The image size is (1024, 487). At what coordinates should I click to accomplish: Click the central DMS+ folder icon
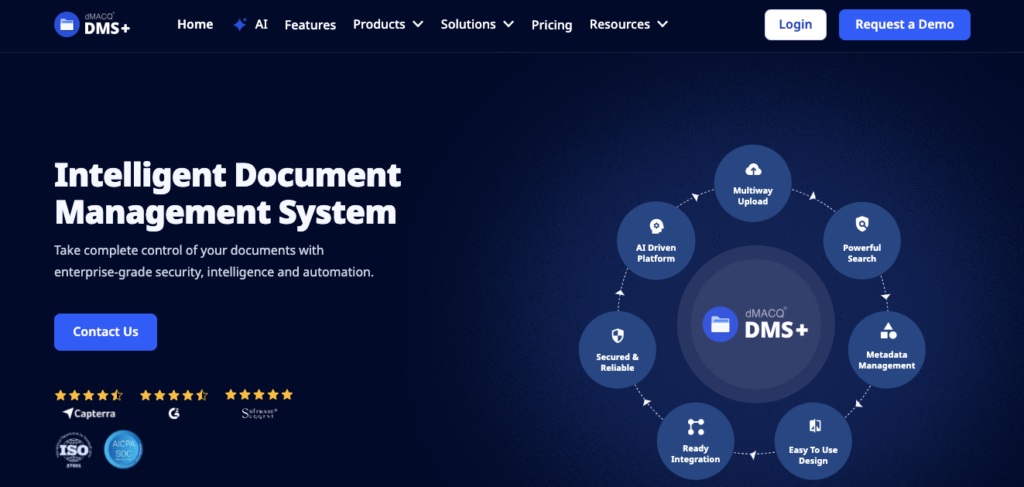pyautogui.click(x=720, y=324)
